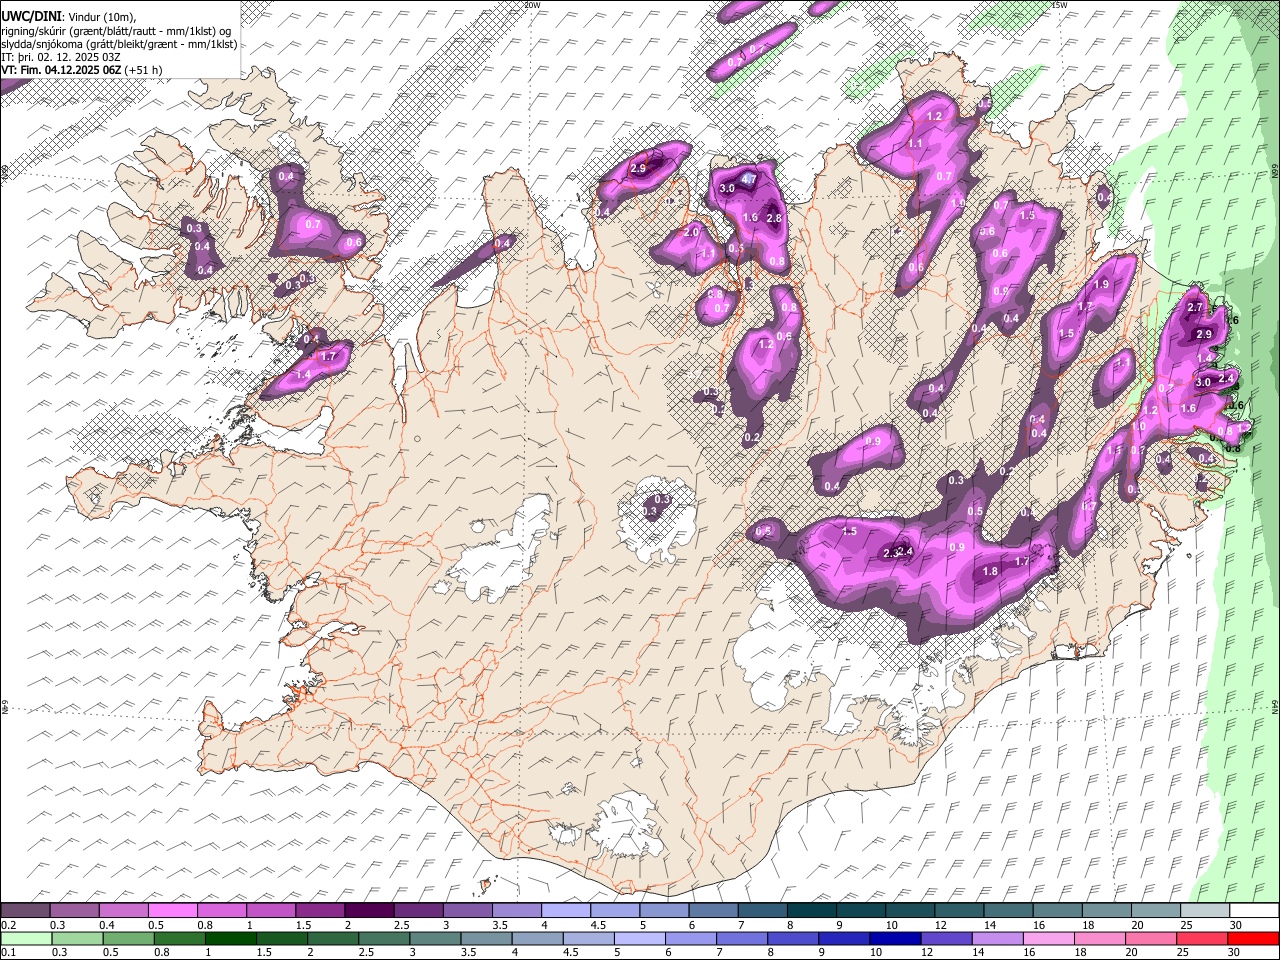The image size is (1280, 960).
Task: Click dark teal snow swatch between 8 and 9
Action: (812, 910)
